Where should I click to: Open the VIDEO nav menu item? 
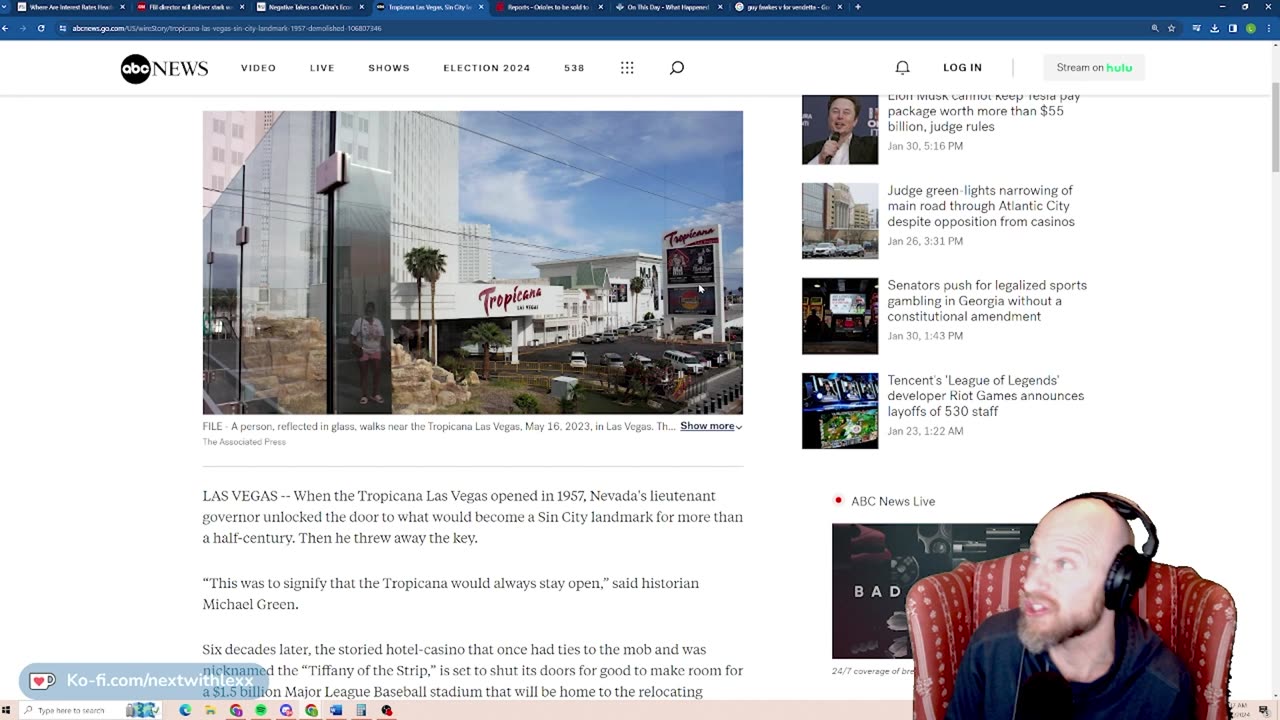pyautogui.click(x=258, y=68)
